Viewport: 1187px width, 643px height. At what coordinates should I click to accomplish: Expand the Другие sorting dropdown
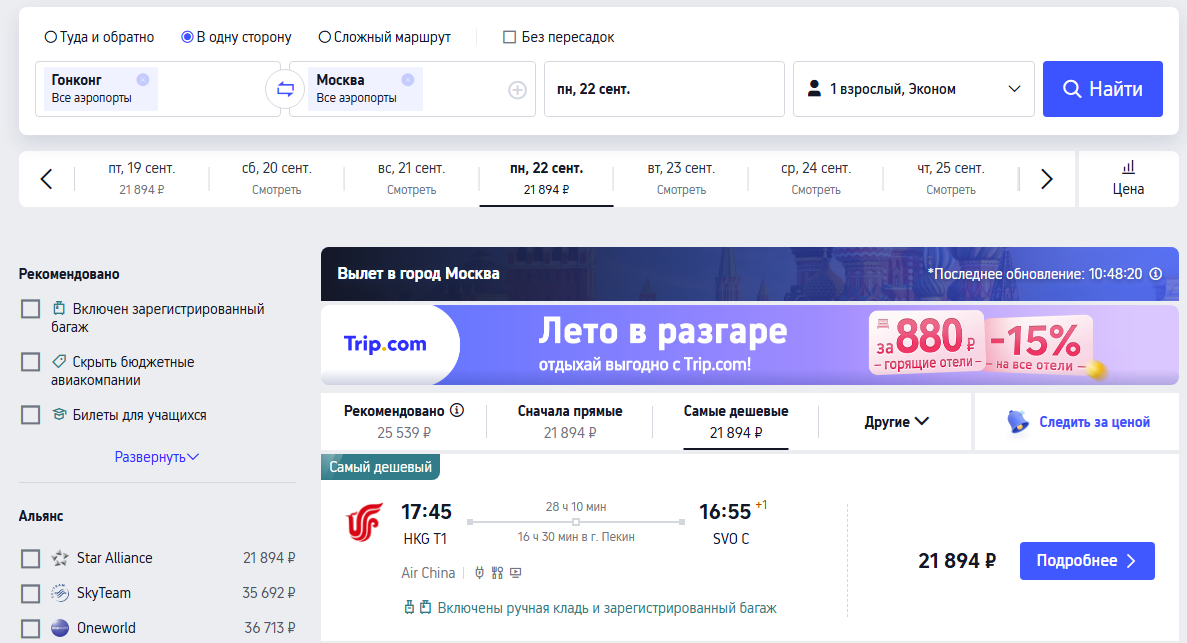[896, 422]
